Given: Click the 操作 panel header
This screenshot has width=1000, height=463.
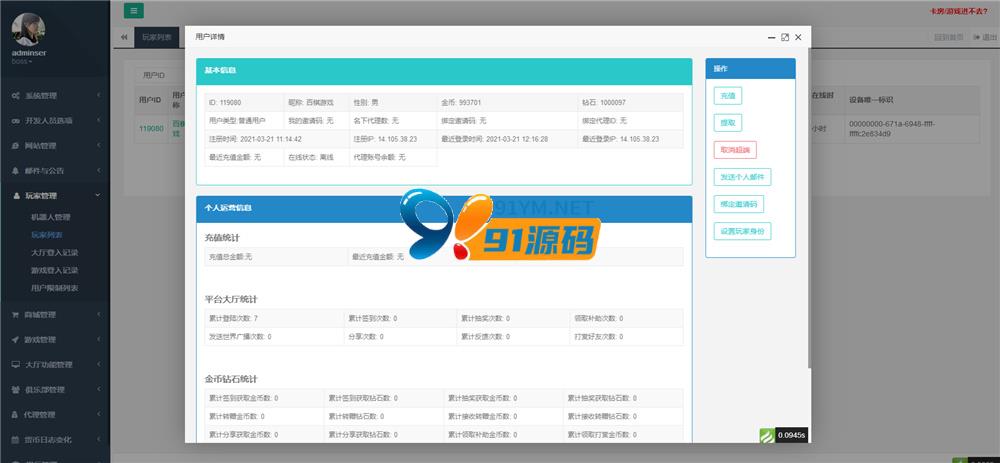Looking at the screenshot, I should coord(750,68).
